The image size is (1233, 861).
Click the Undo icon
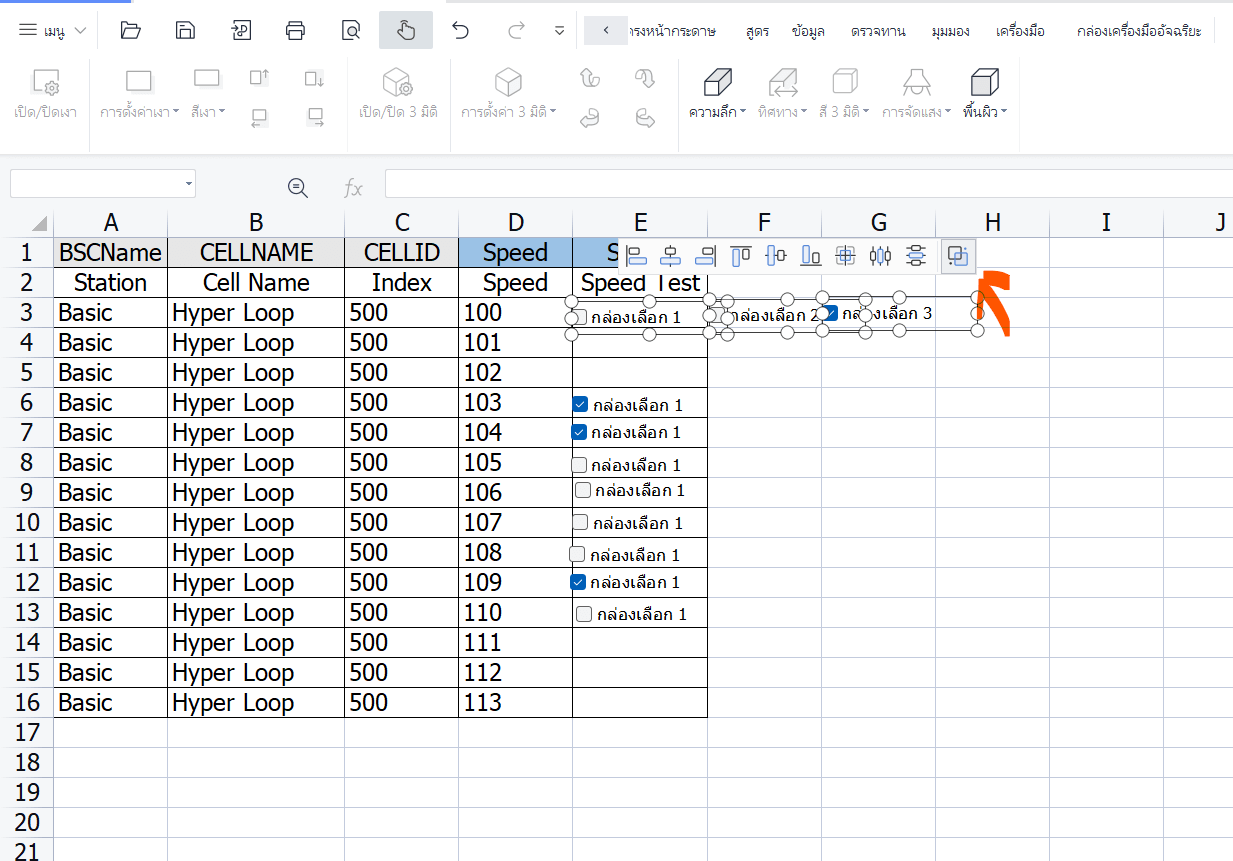point(459,30)
